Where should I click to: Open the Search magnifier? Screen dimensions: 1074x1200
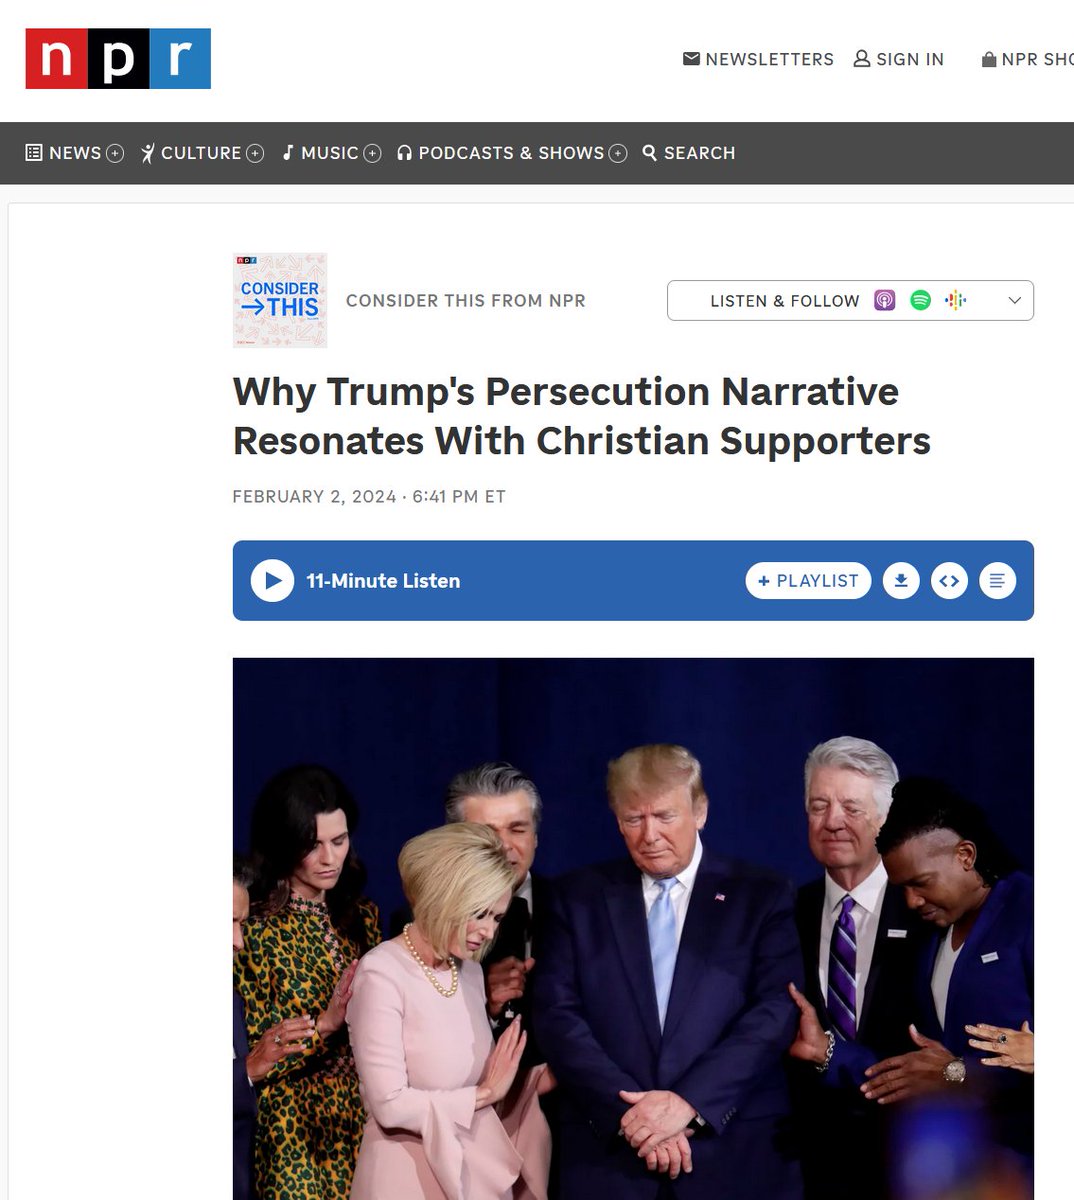pyautogui.click(x=688, y=153)
